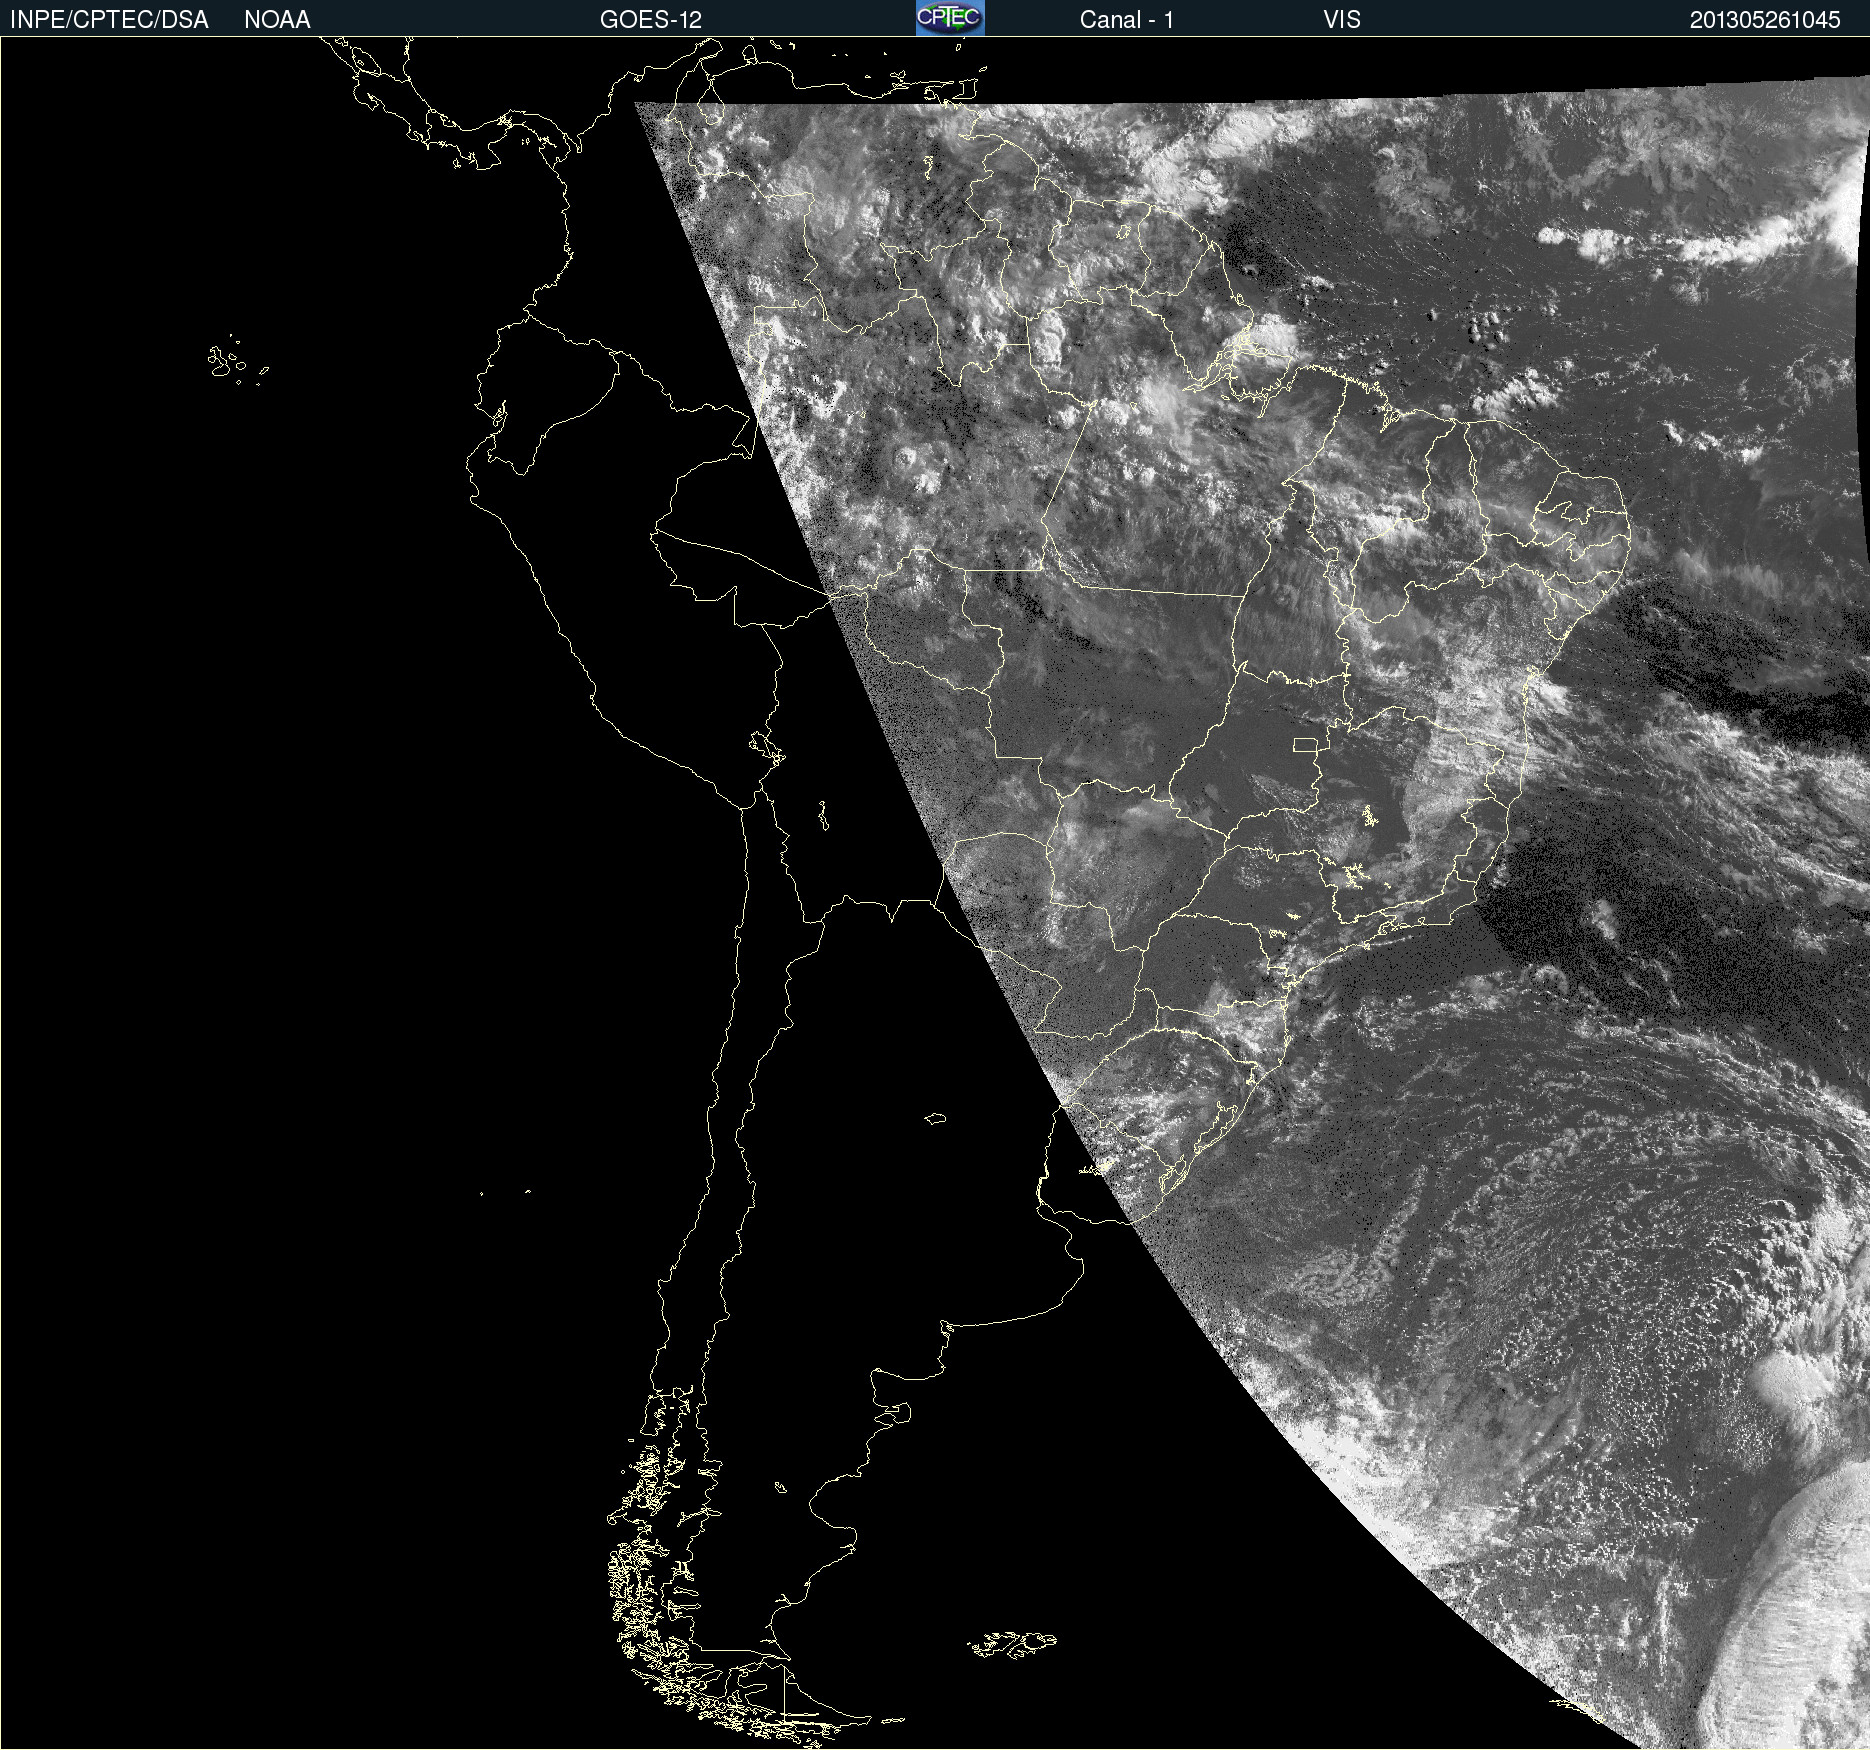1870x1750 pixels.
Task: Click the Canal - 1 label
Action: point(1127,20)
